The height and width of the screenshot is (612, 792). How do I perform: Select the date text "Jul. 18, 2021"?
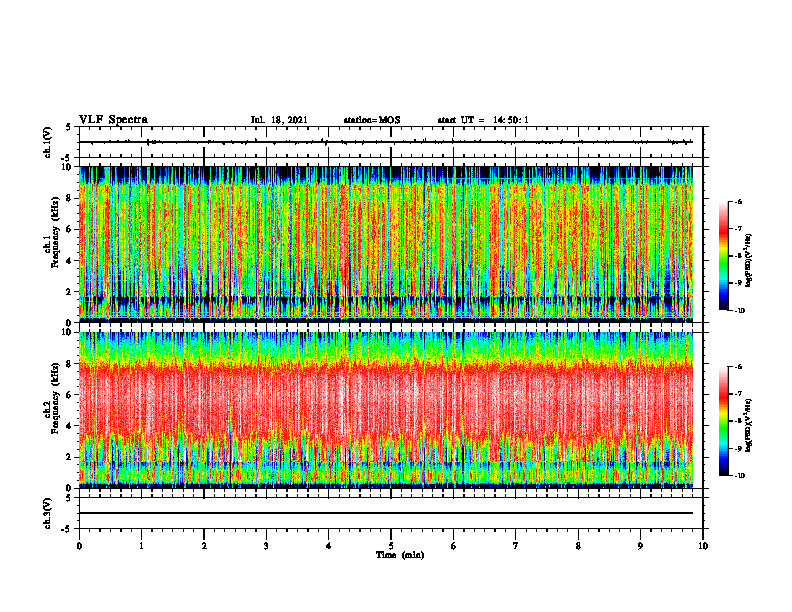click(279, 120)
